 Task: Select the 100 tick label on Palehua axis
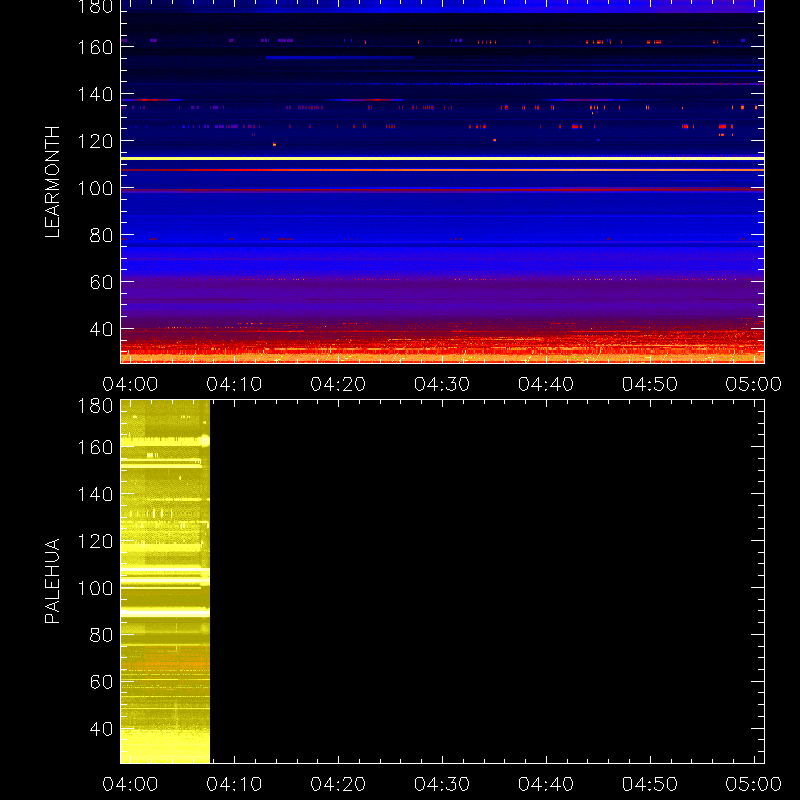pyautogui.click(x=95, y=588)
